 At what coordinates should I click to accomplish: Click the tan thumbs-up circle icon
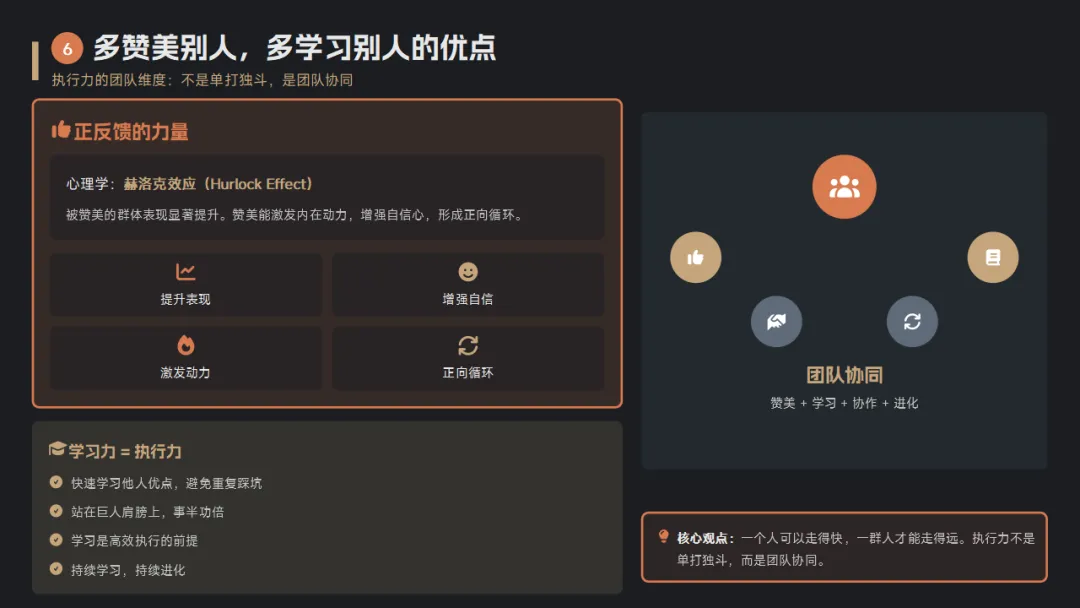[696, 258]
